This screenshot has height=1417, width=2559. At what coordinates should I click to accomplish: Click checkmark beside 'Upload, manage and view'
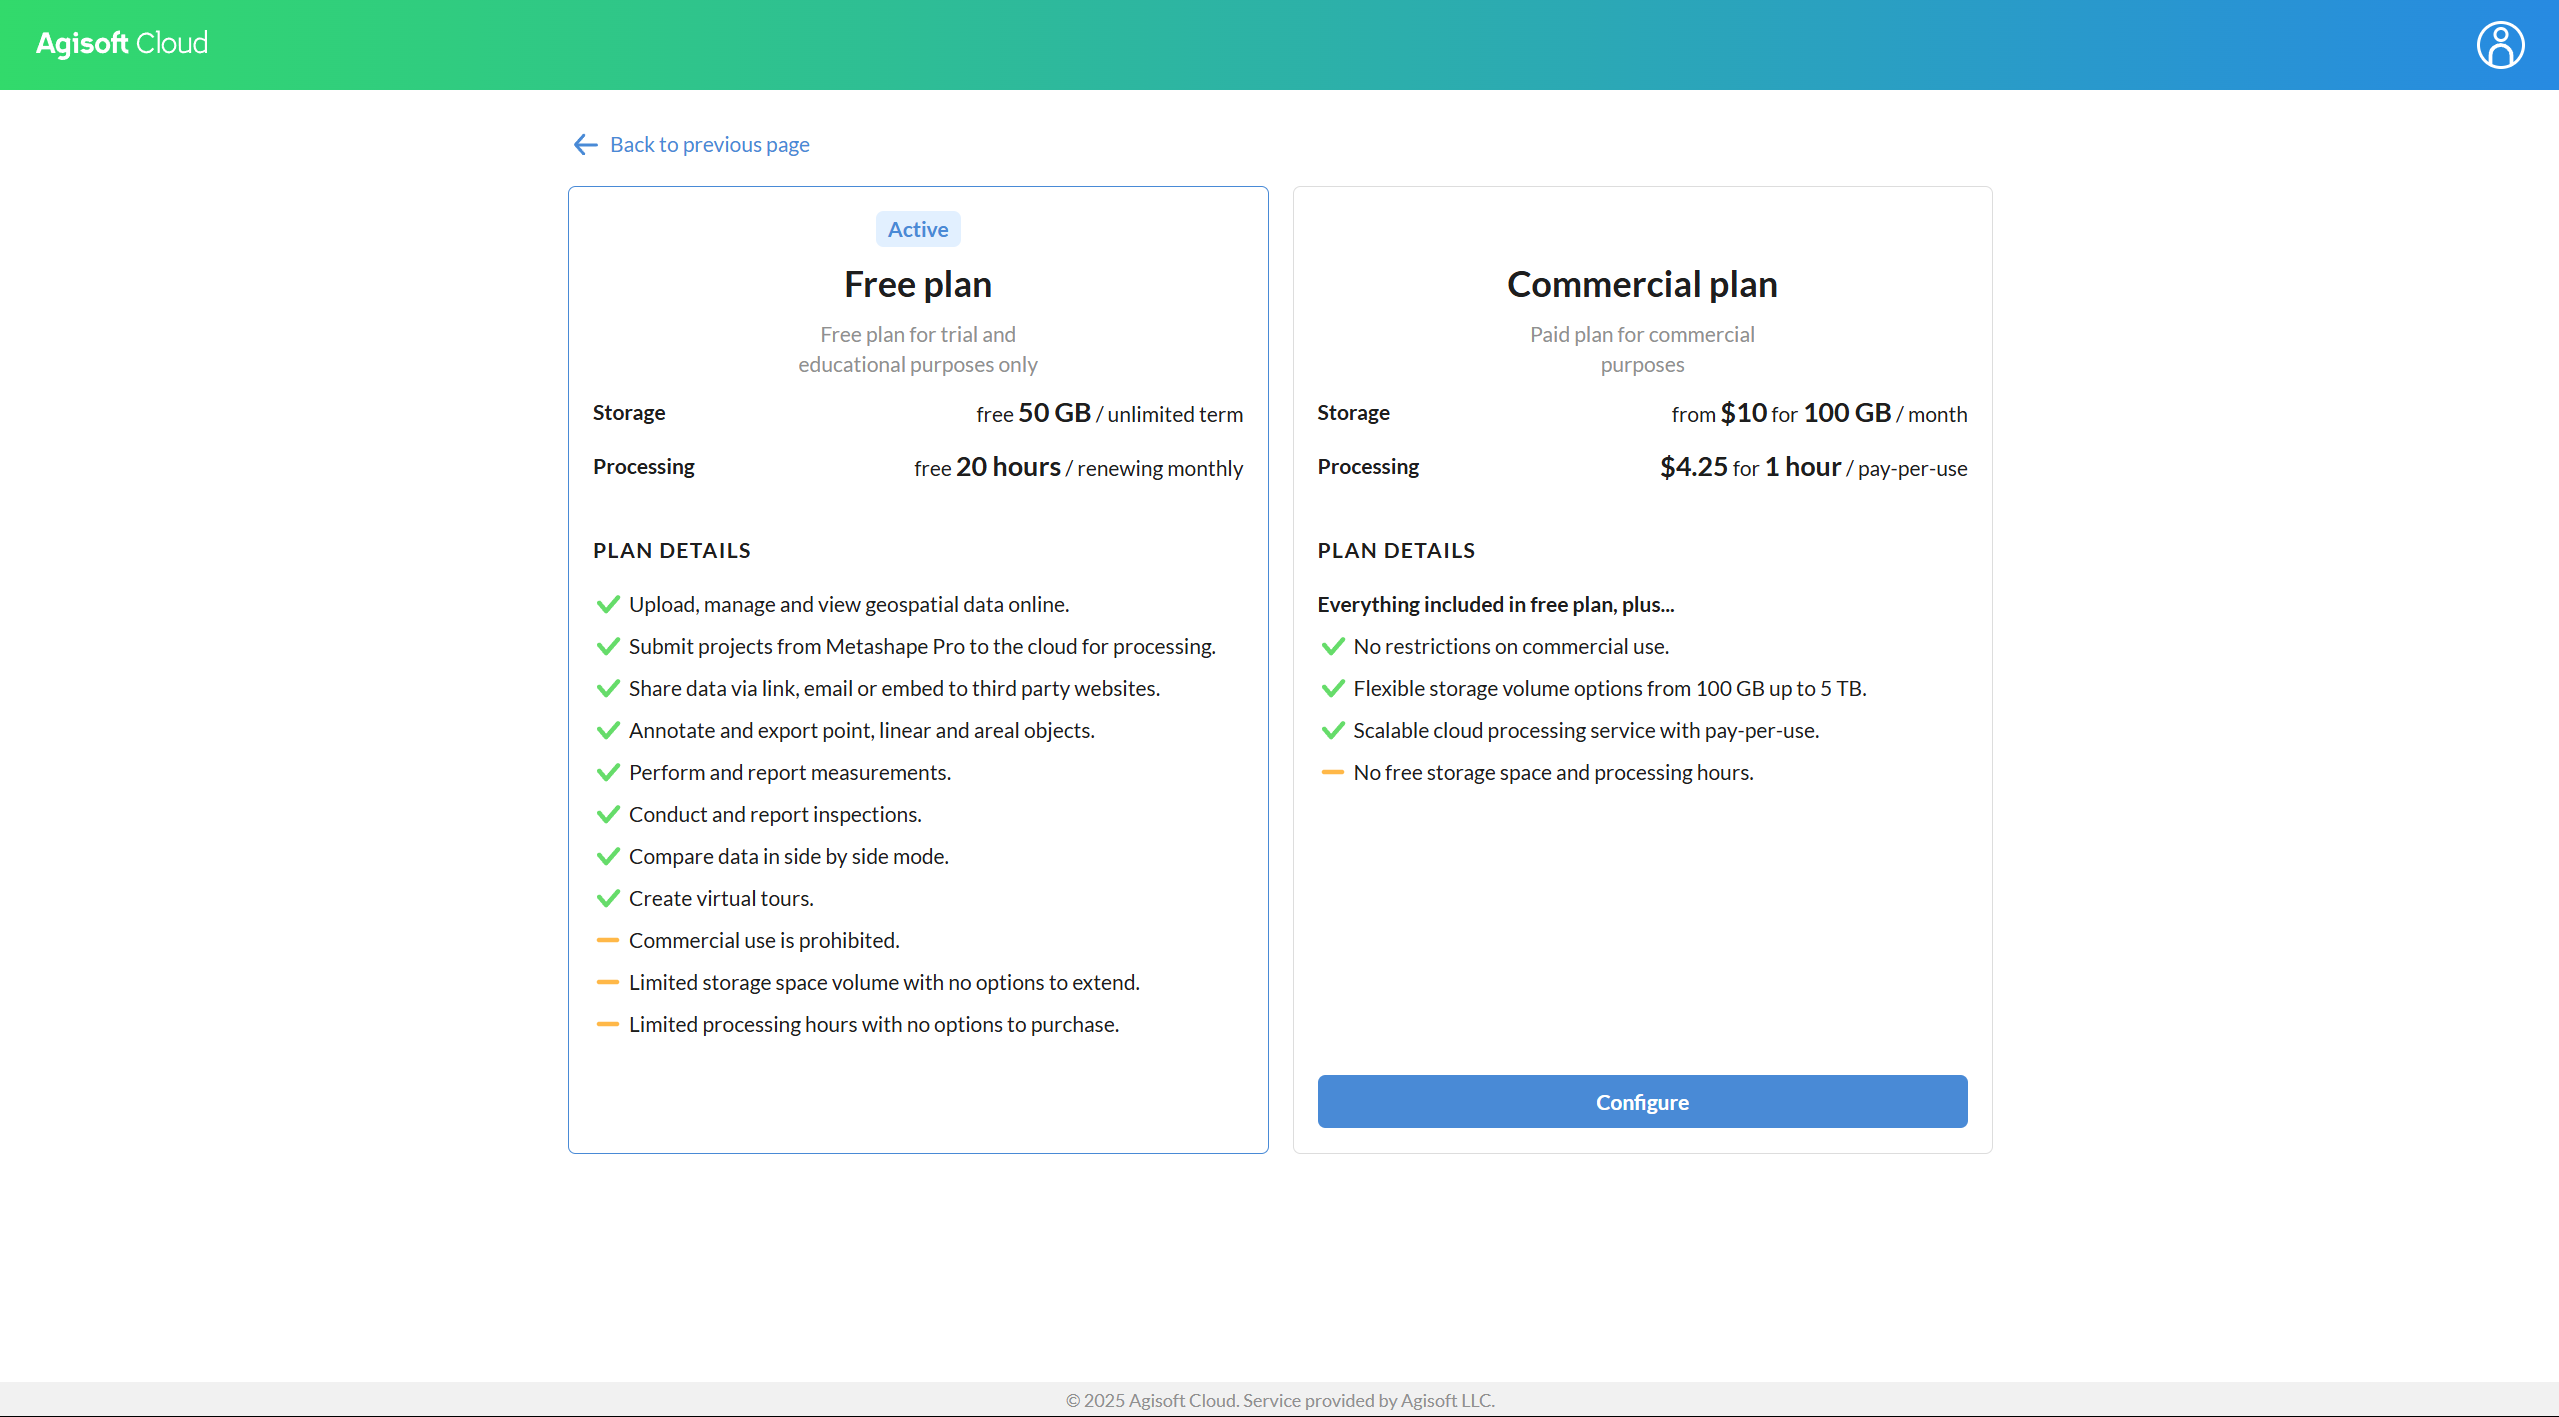(x=608, y=604)
